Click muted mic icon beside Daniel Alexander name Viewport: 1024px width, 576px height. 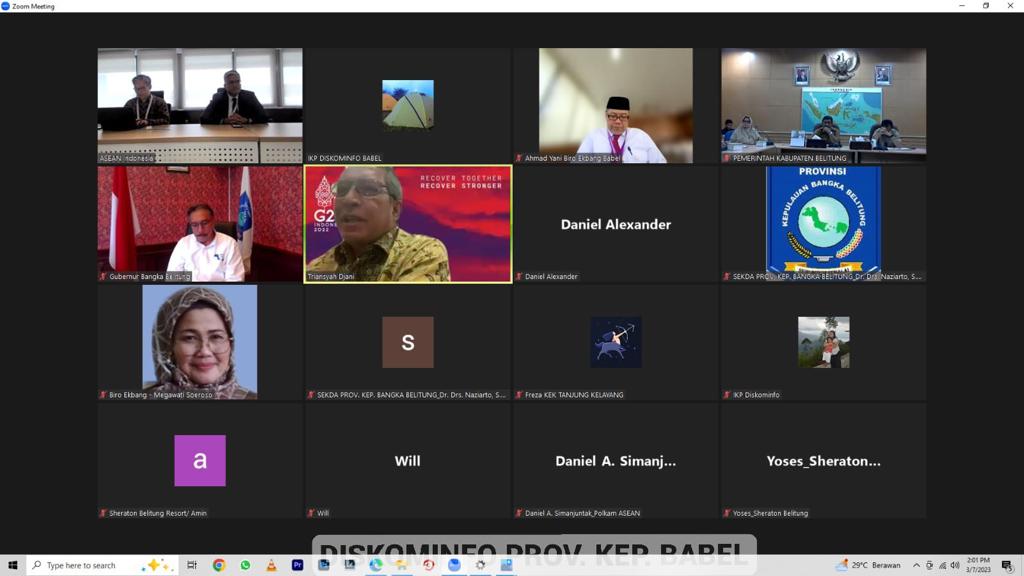click(x=519, y=277)
